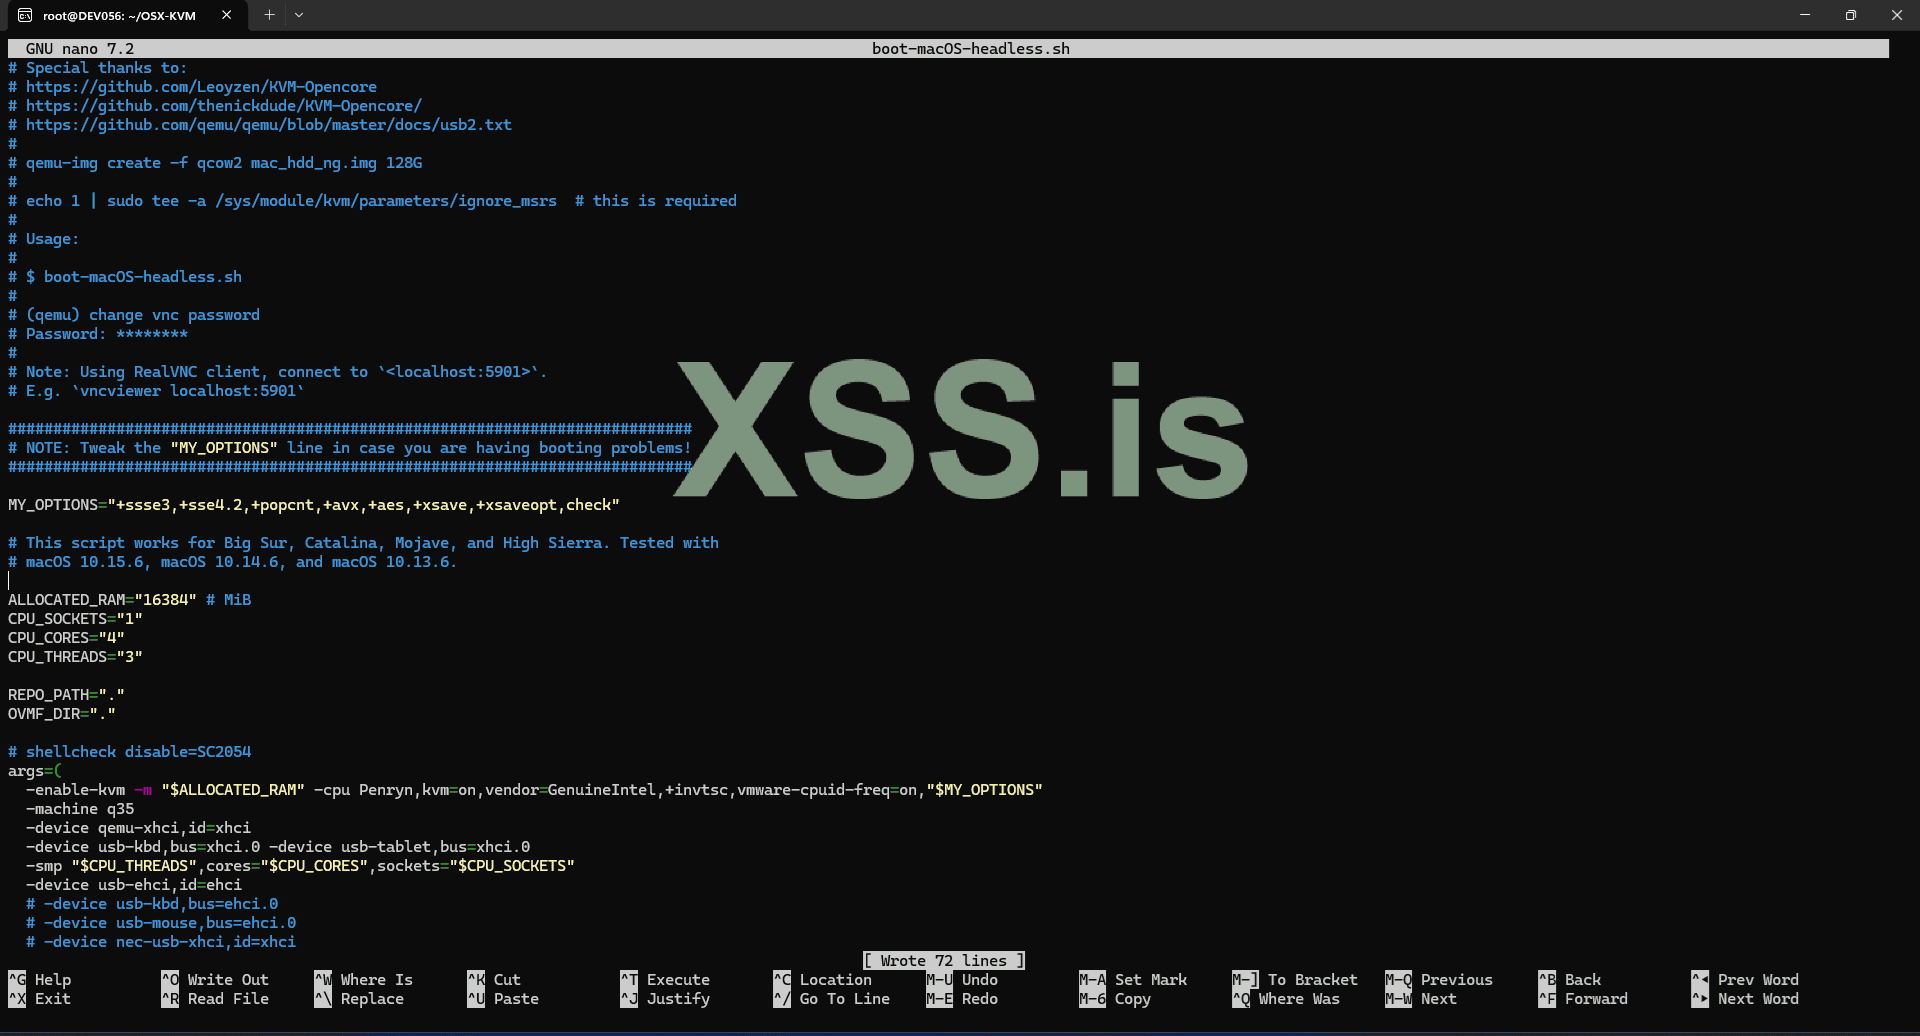
Task: Click the commented usb-mouse device line
Action: (x=161, y=923)
